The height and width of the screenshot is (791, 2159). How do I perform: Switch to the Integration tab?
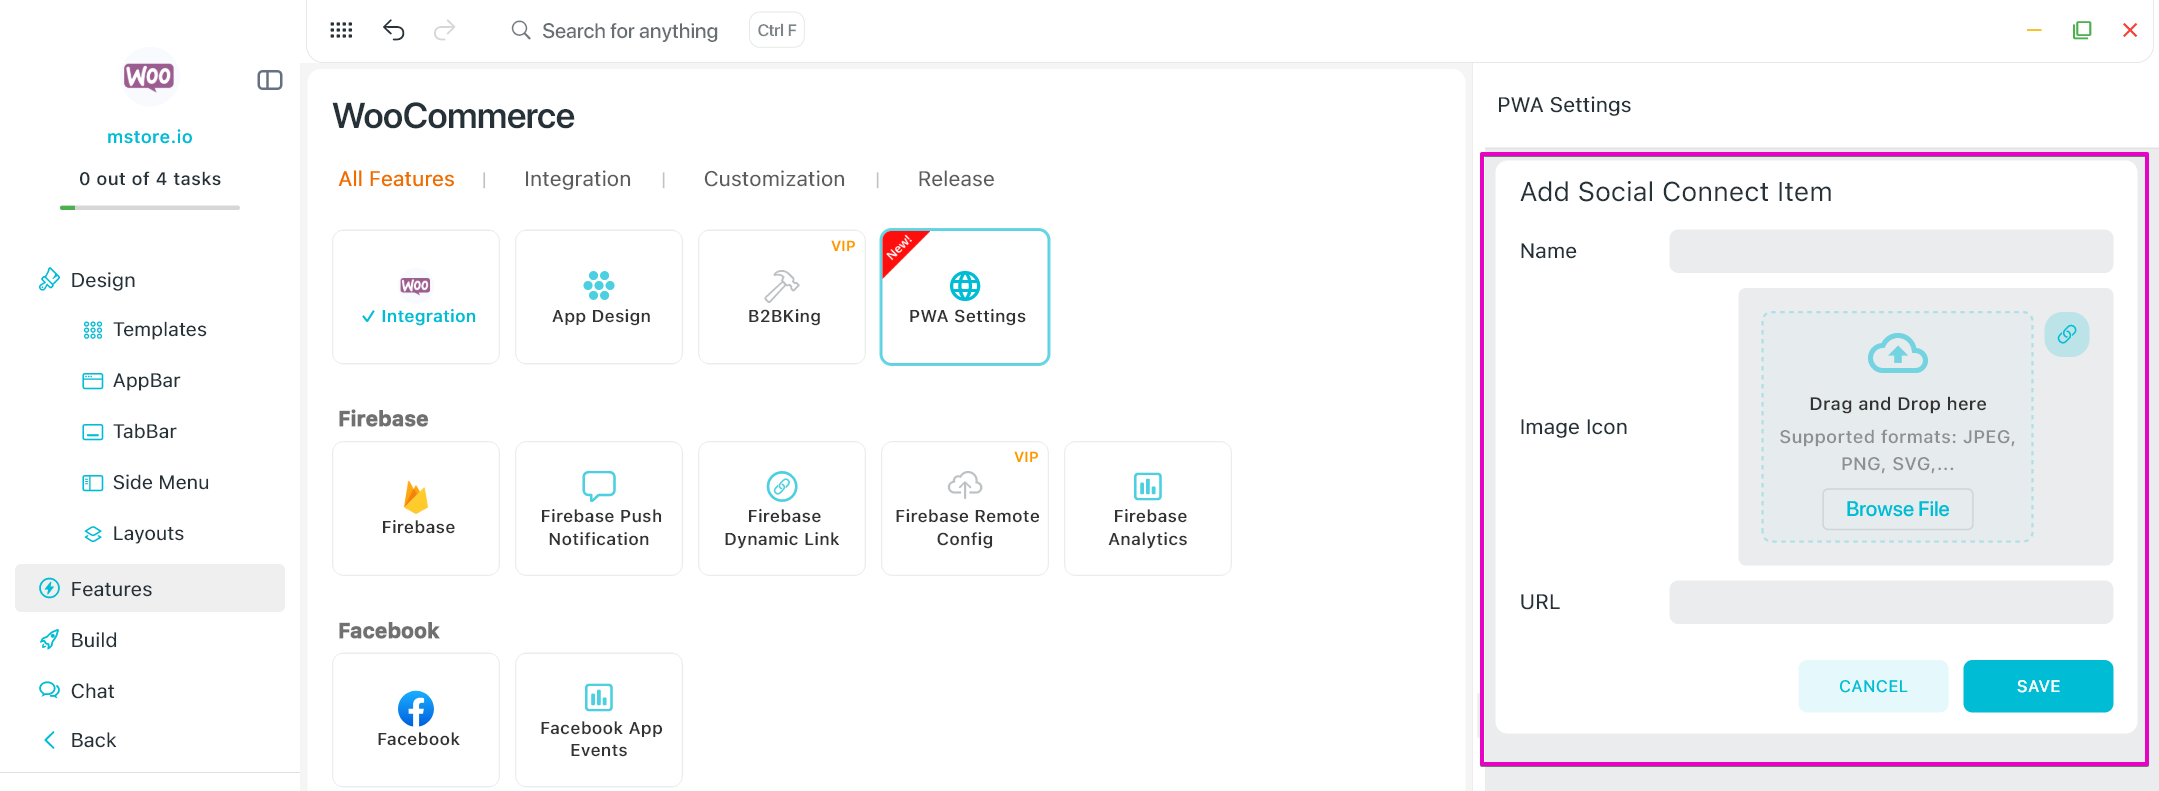pos(577,179)
